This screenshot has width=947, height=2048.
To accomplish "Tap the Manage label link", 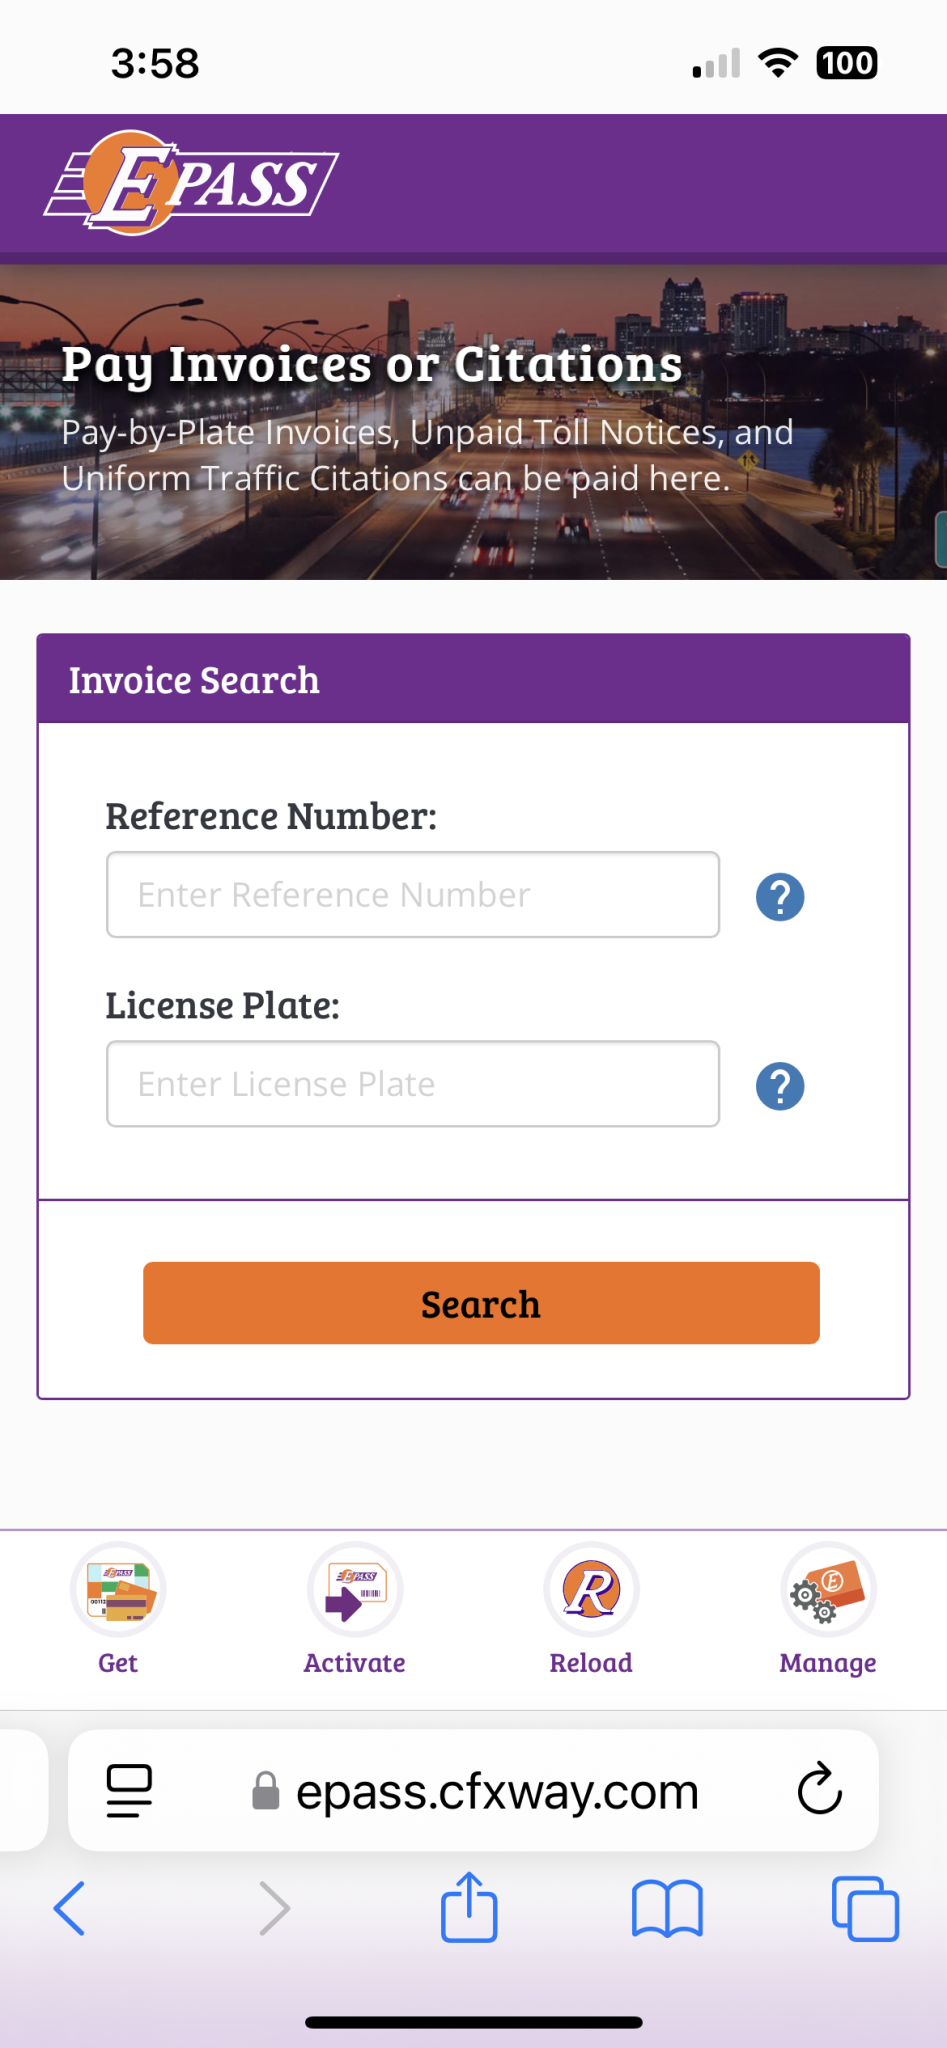I will (828, 1663).
